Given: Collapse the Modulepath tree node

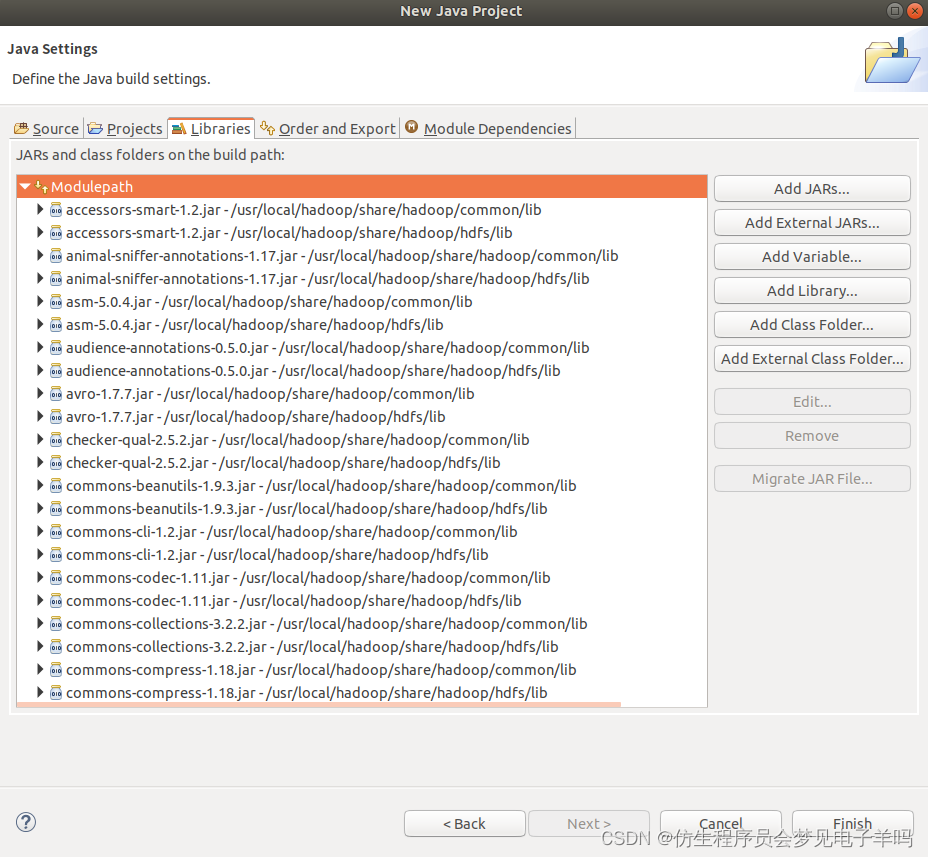Looking at the screenshot, I should pyautogui.click(x=25, y=186).
